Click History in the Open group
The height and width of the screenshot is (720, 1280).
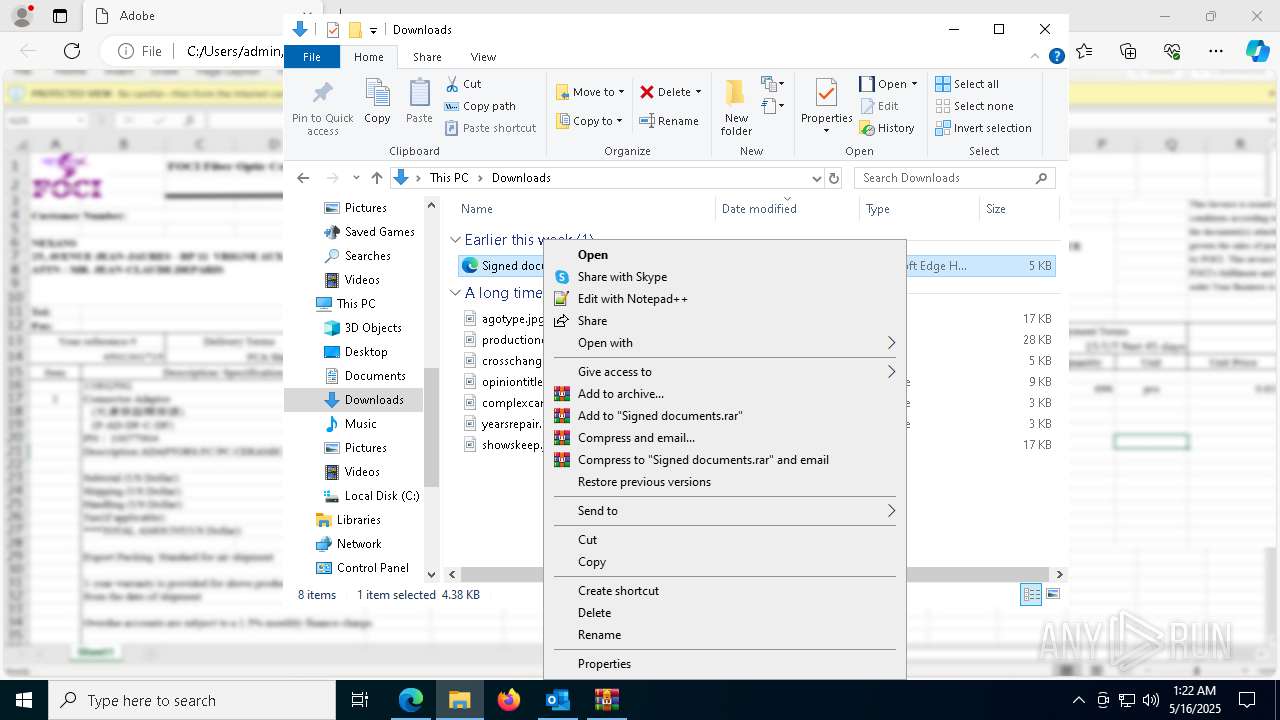click(x=887, y=128)
